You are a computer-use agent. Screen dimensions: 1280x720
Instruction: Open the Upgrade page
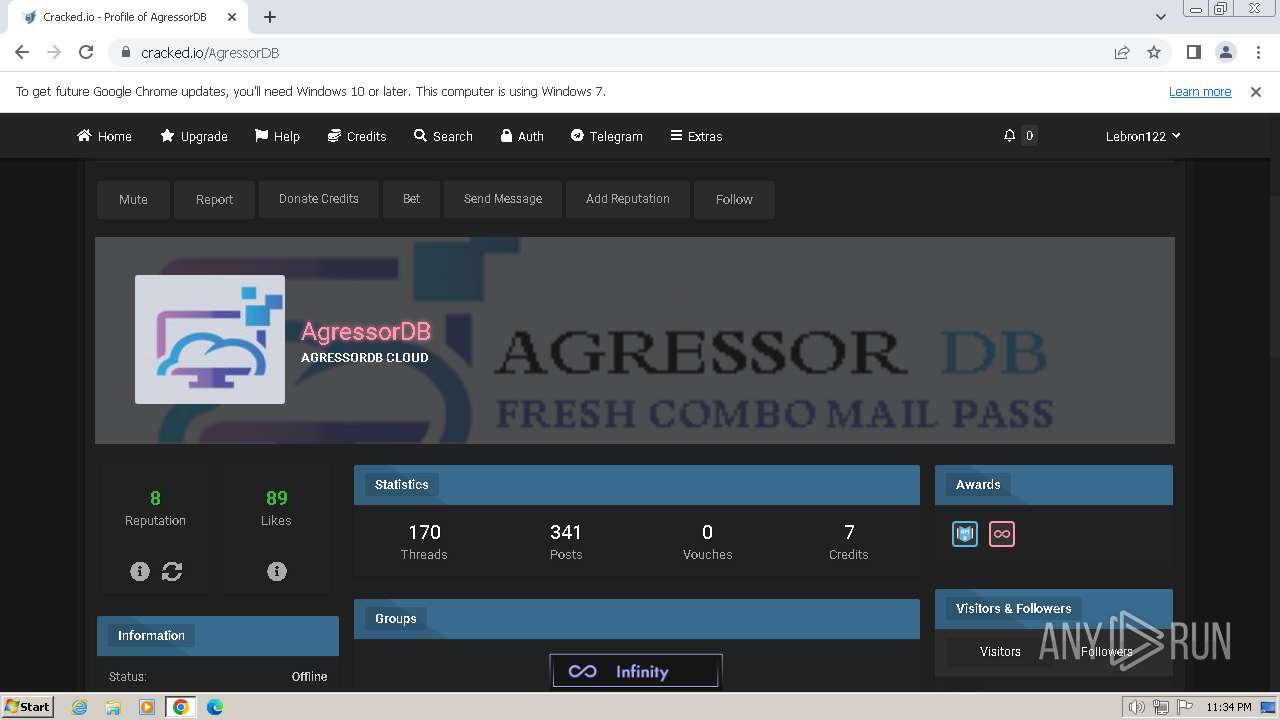[x=194, y=136]
